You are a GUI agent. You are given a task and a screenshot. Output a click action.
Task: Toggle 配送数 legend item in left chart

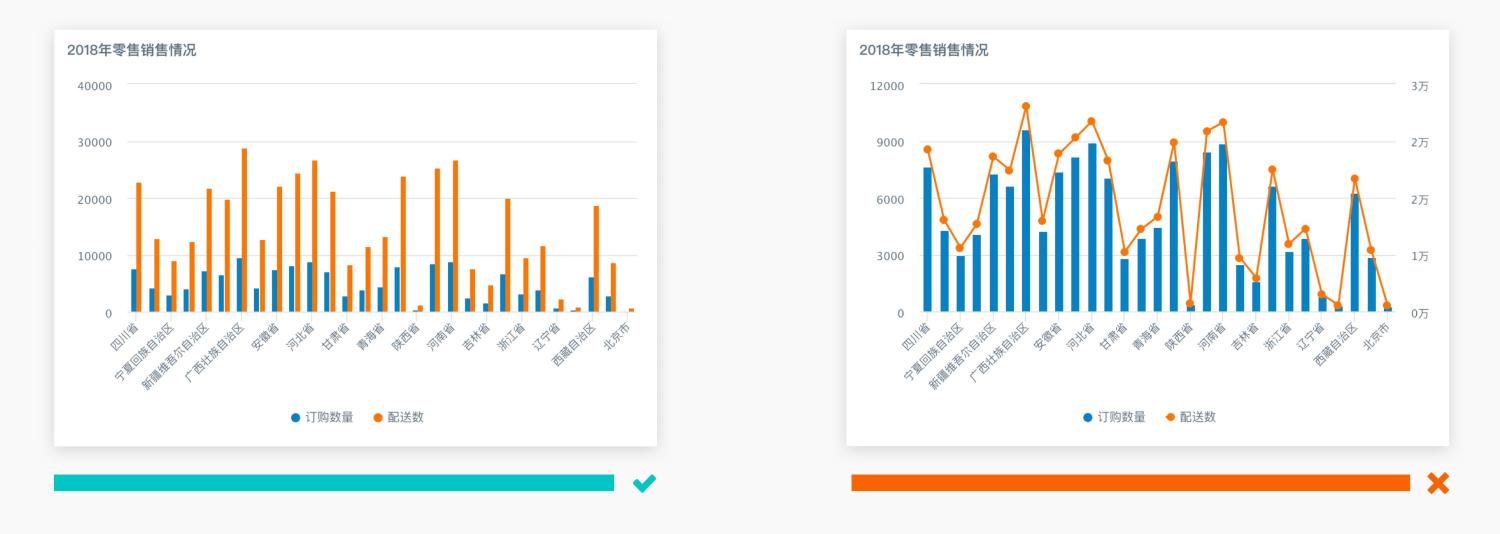pyautogui.click(x=398, y=417)
